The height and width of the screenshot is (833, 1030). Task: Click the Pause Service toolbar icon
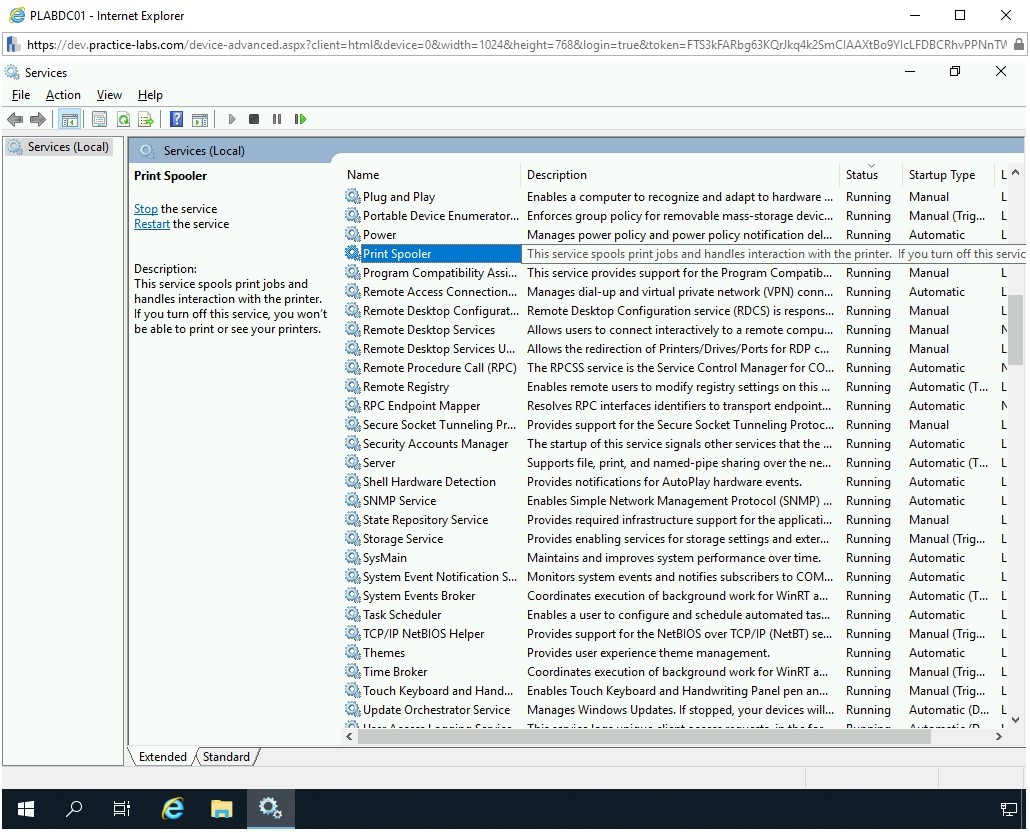(277, 119)
